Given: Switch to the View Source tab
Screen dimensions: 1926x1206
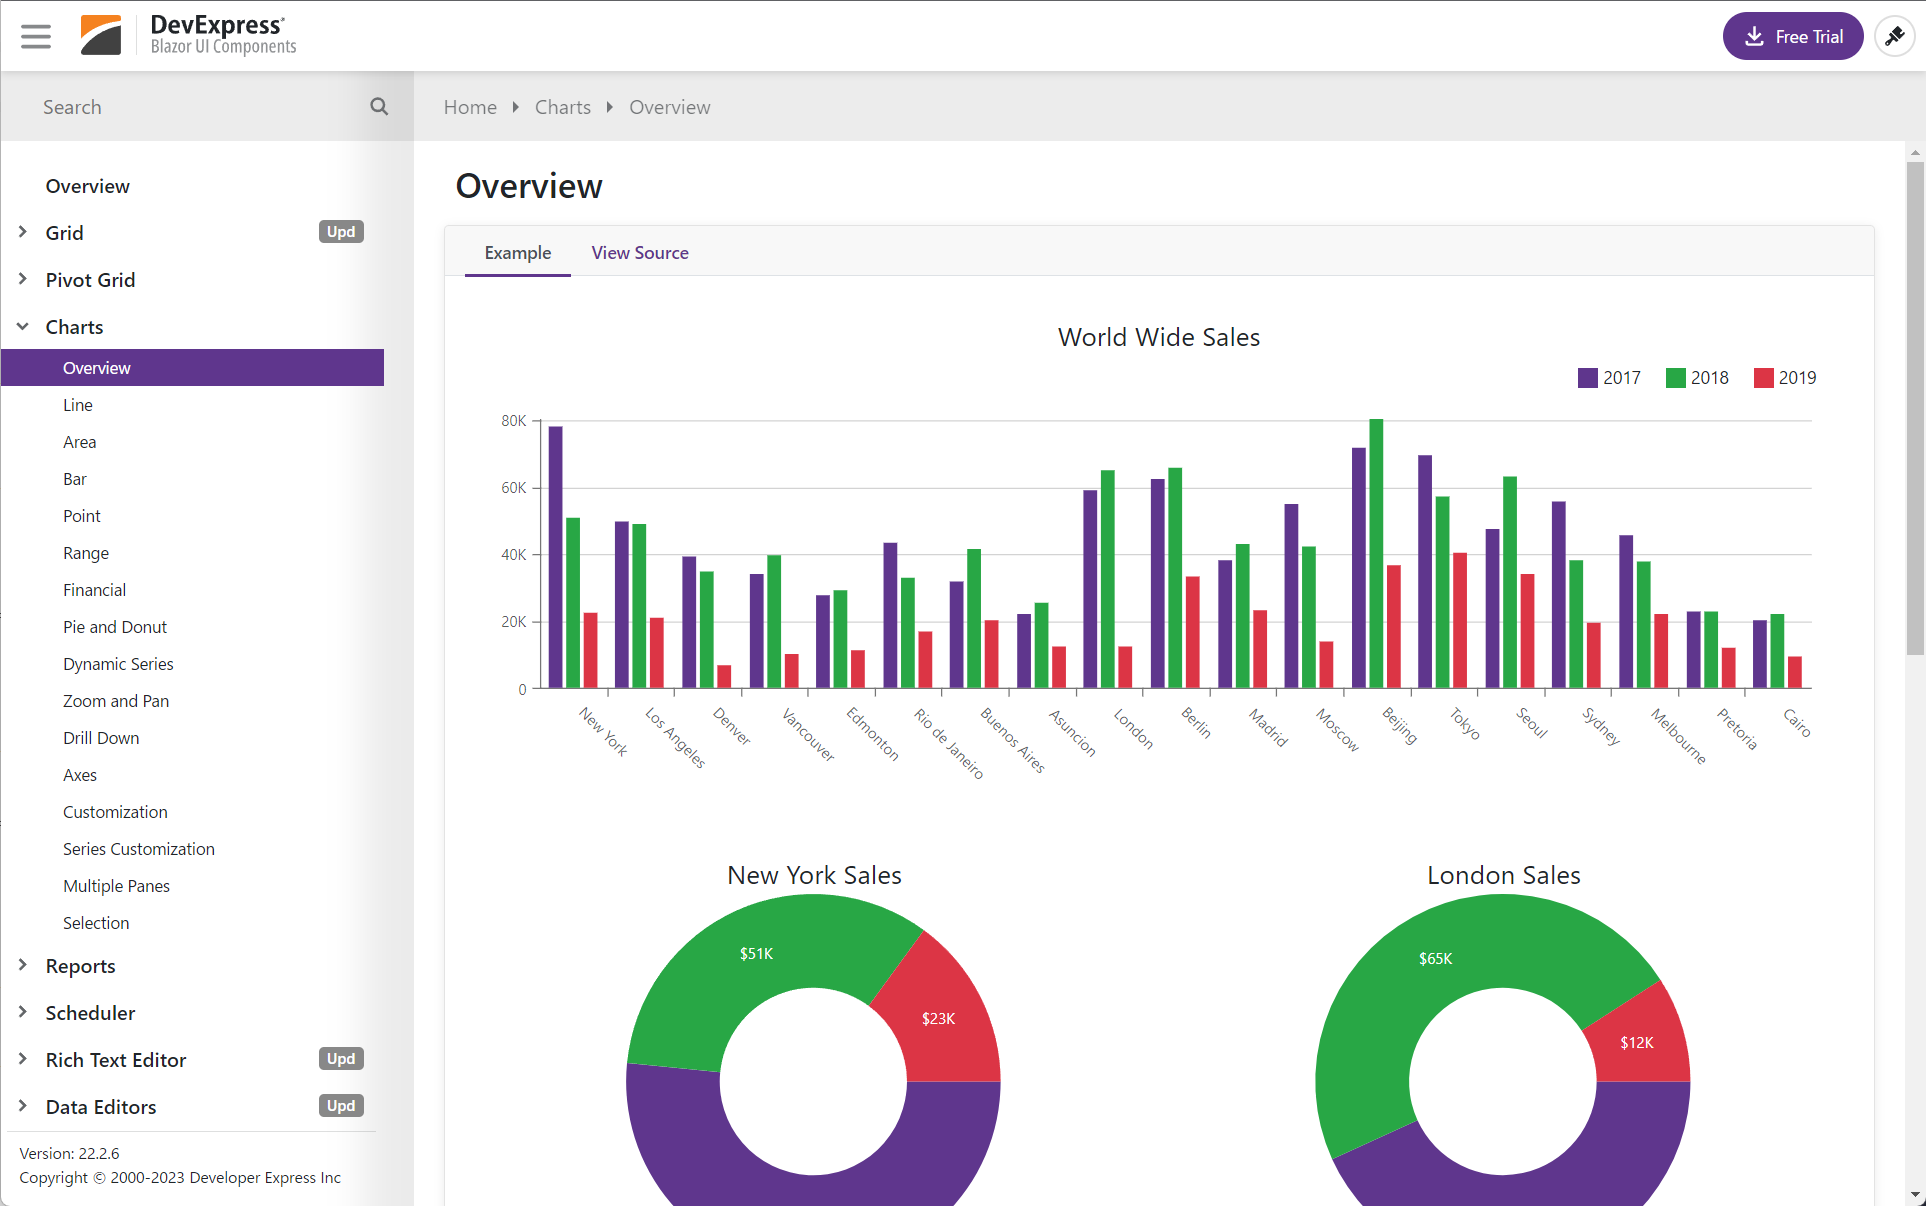Looking at the screenshot, I should (x=640, y=253).
